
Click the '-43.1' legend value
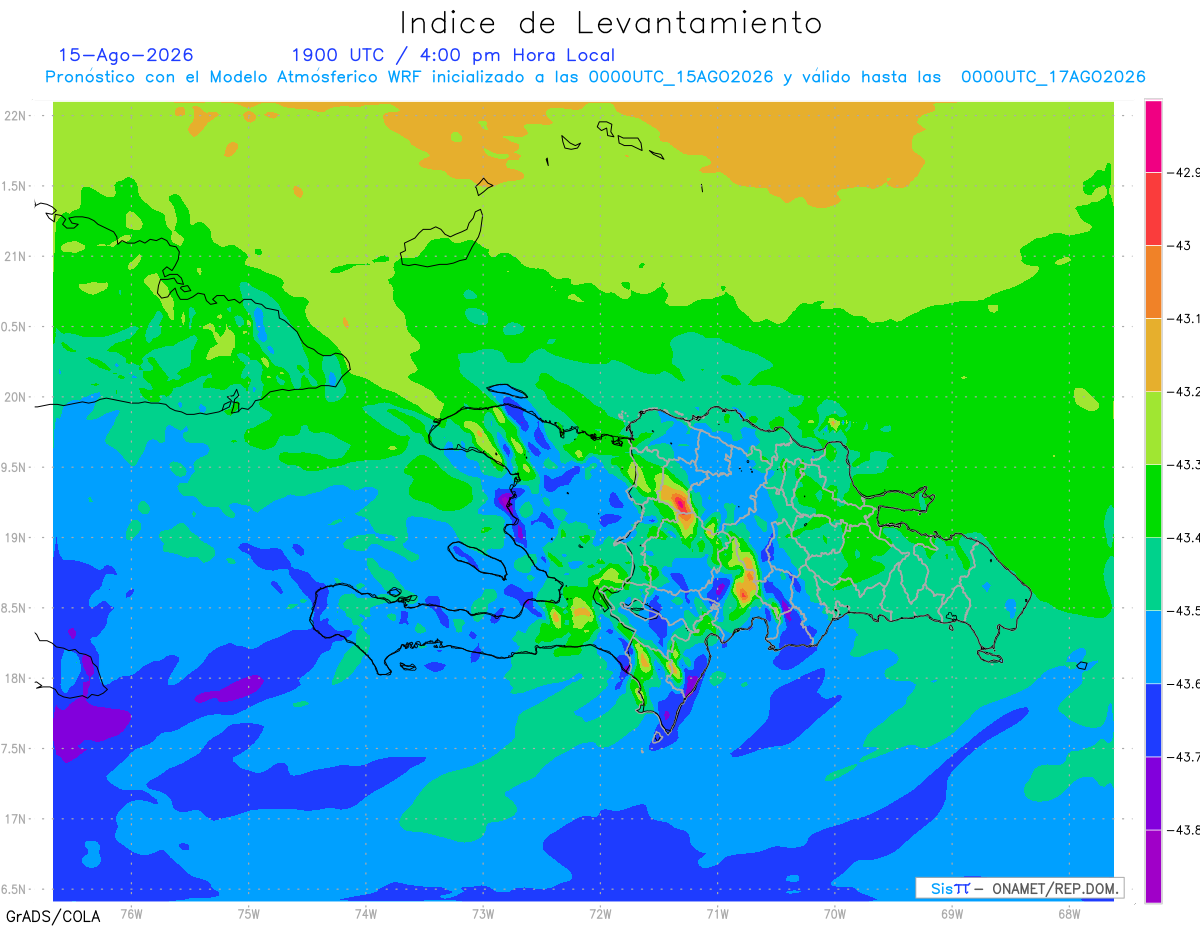click(x=1185, y=318)
